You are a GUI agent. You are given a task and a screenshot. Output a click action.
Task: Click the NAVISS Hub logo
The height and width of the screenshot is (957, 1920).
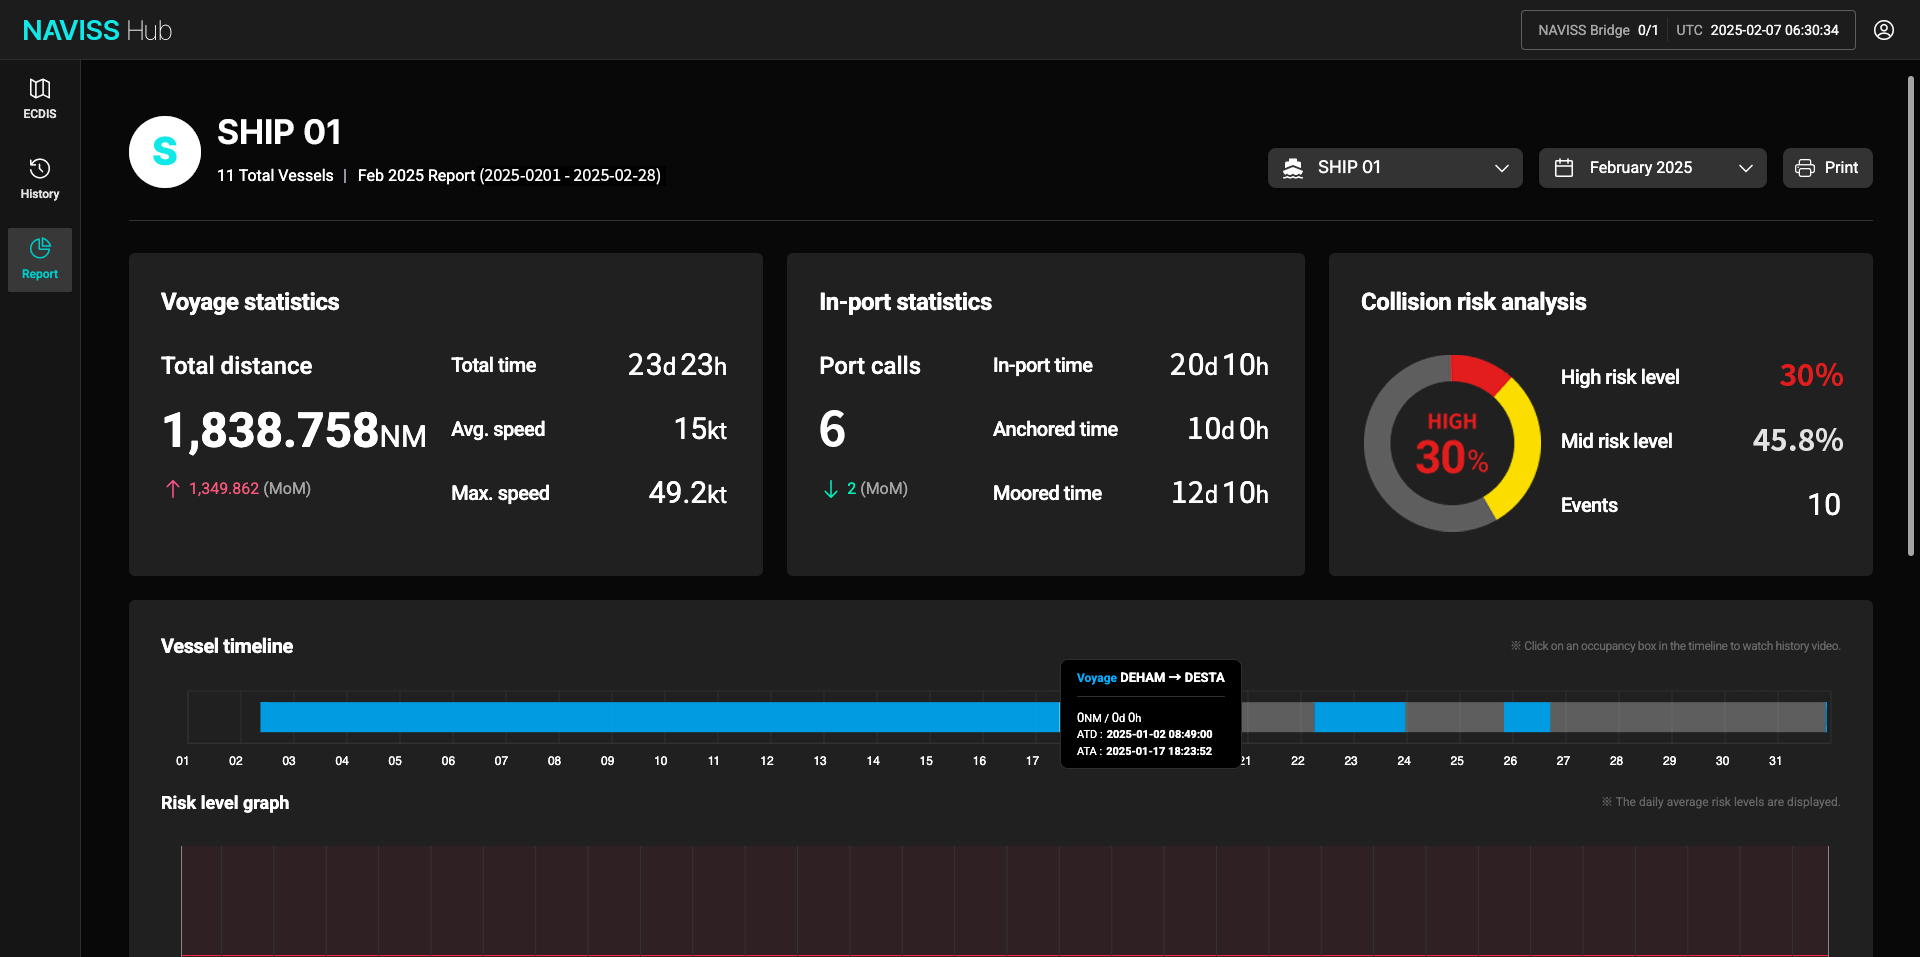(97, 30)
